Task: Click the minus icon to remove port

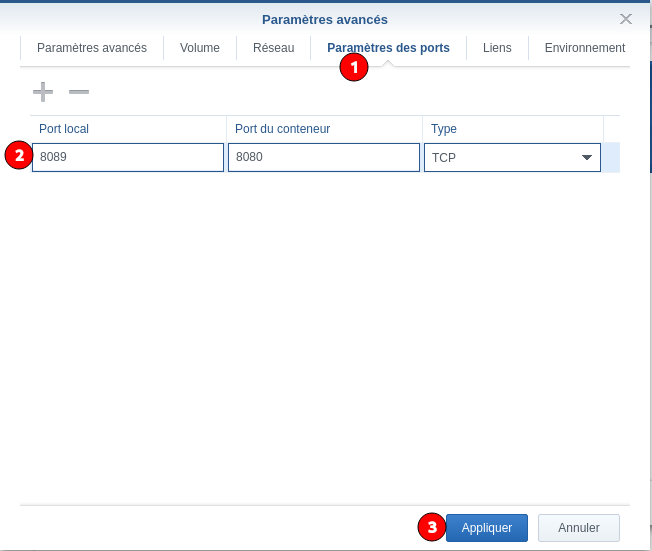Action: [x=79, y=92]
